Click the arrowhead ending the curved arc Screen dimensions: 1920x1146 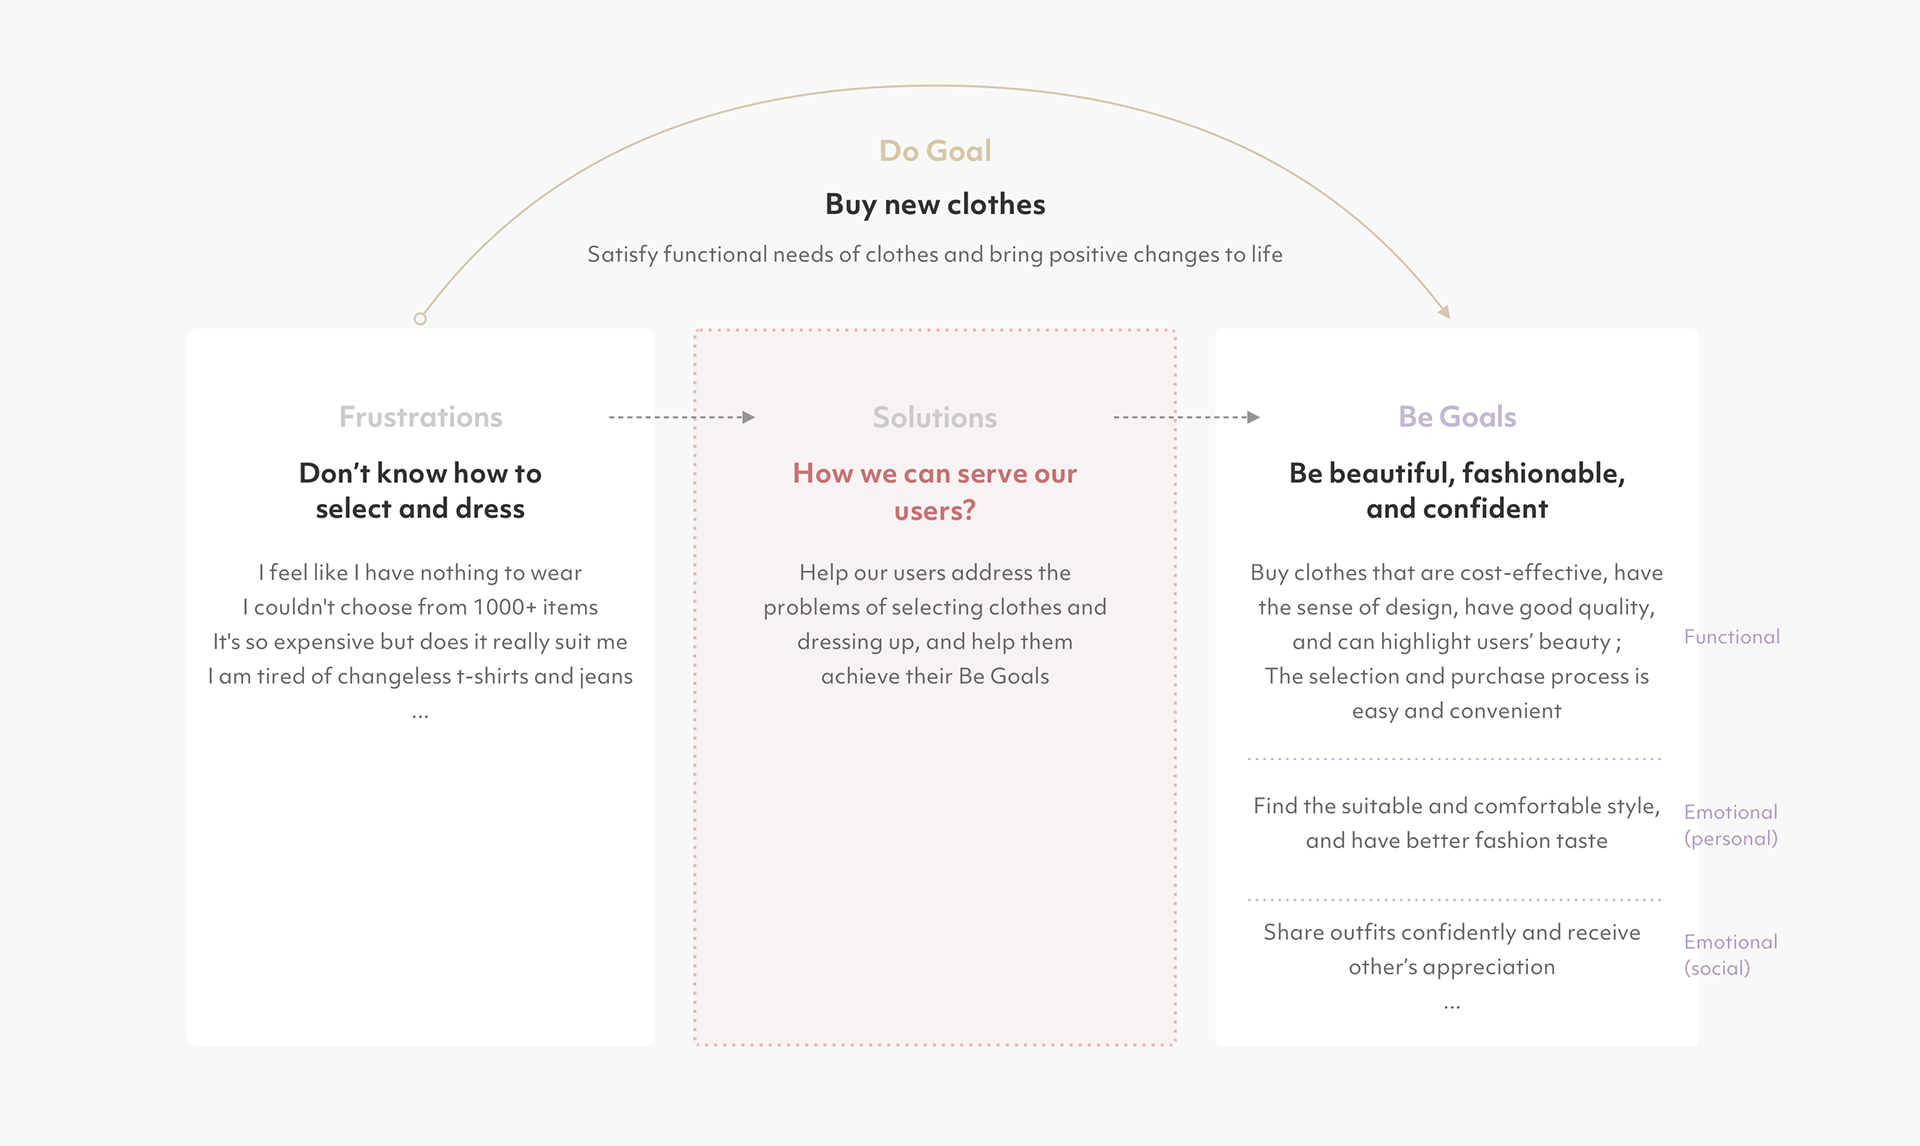pyautogui.click(x=1444, y=312)
